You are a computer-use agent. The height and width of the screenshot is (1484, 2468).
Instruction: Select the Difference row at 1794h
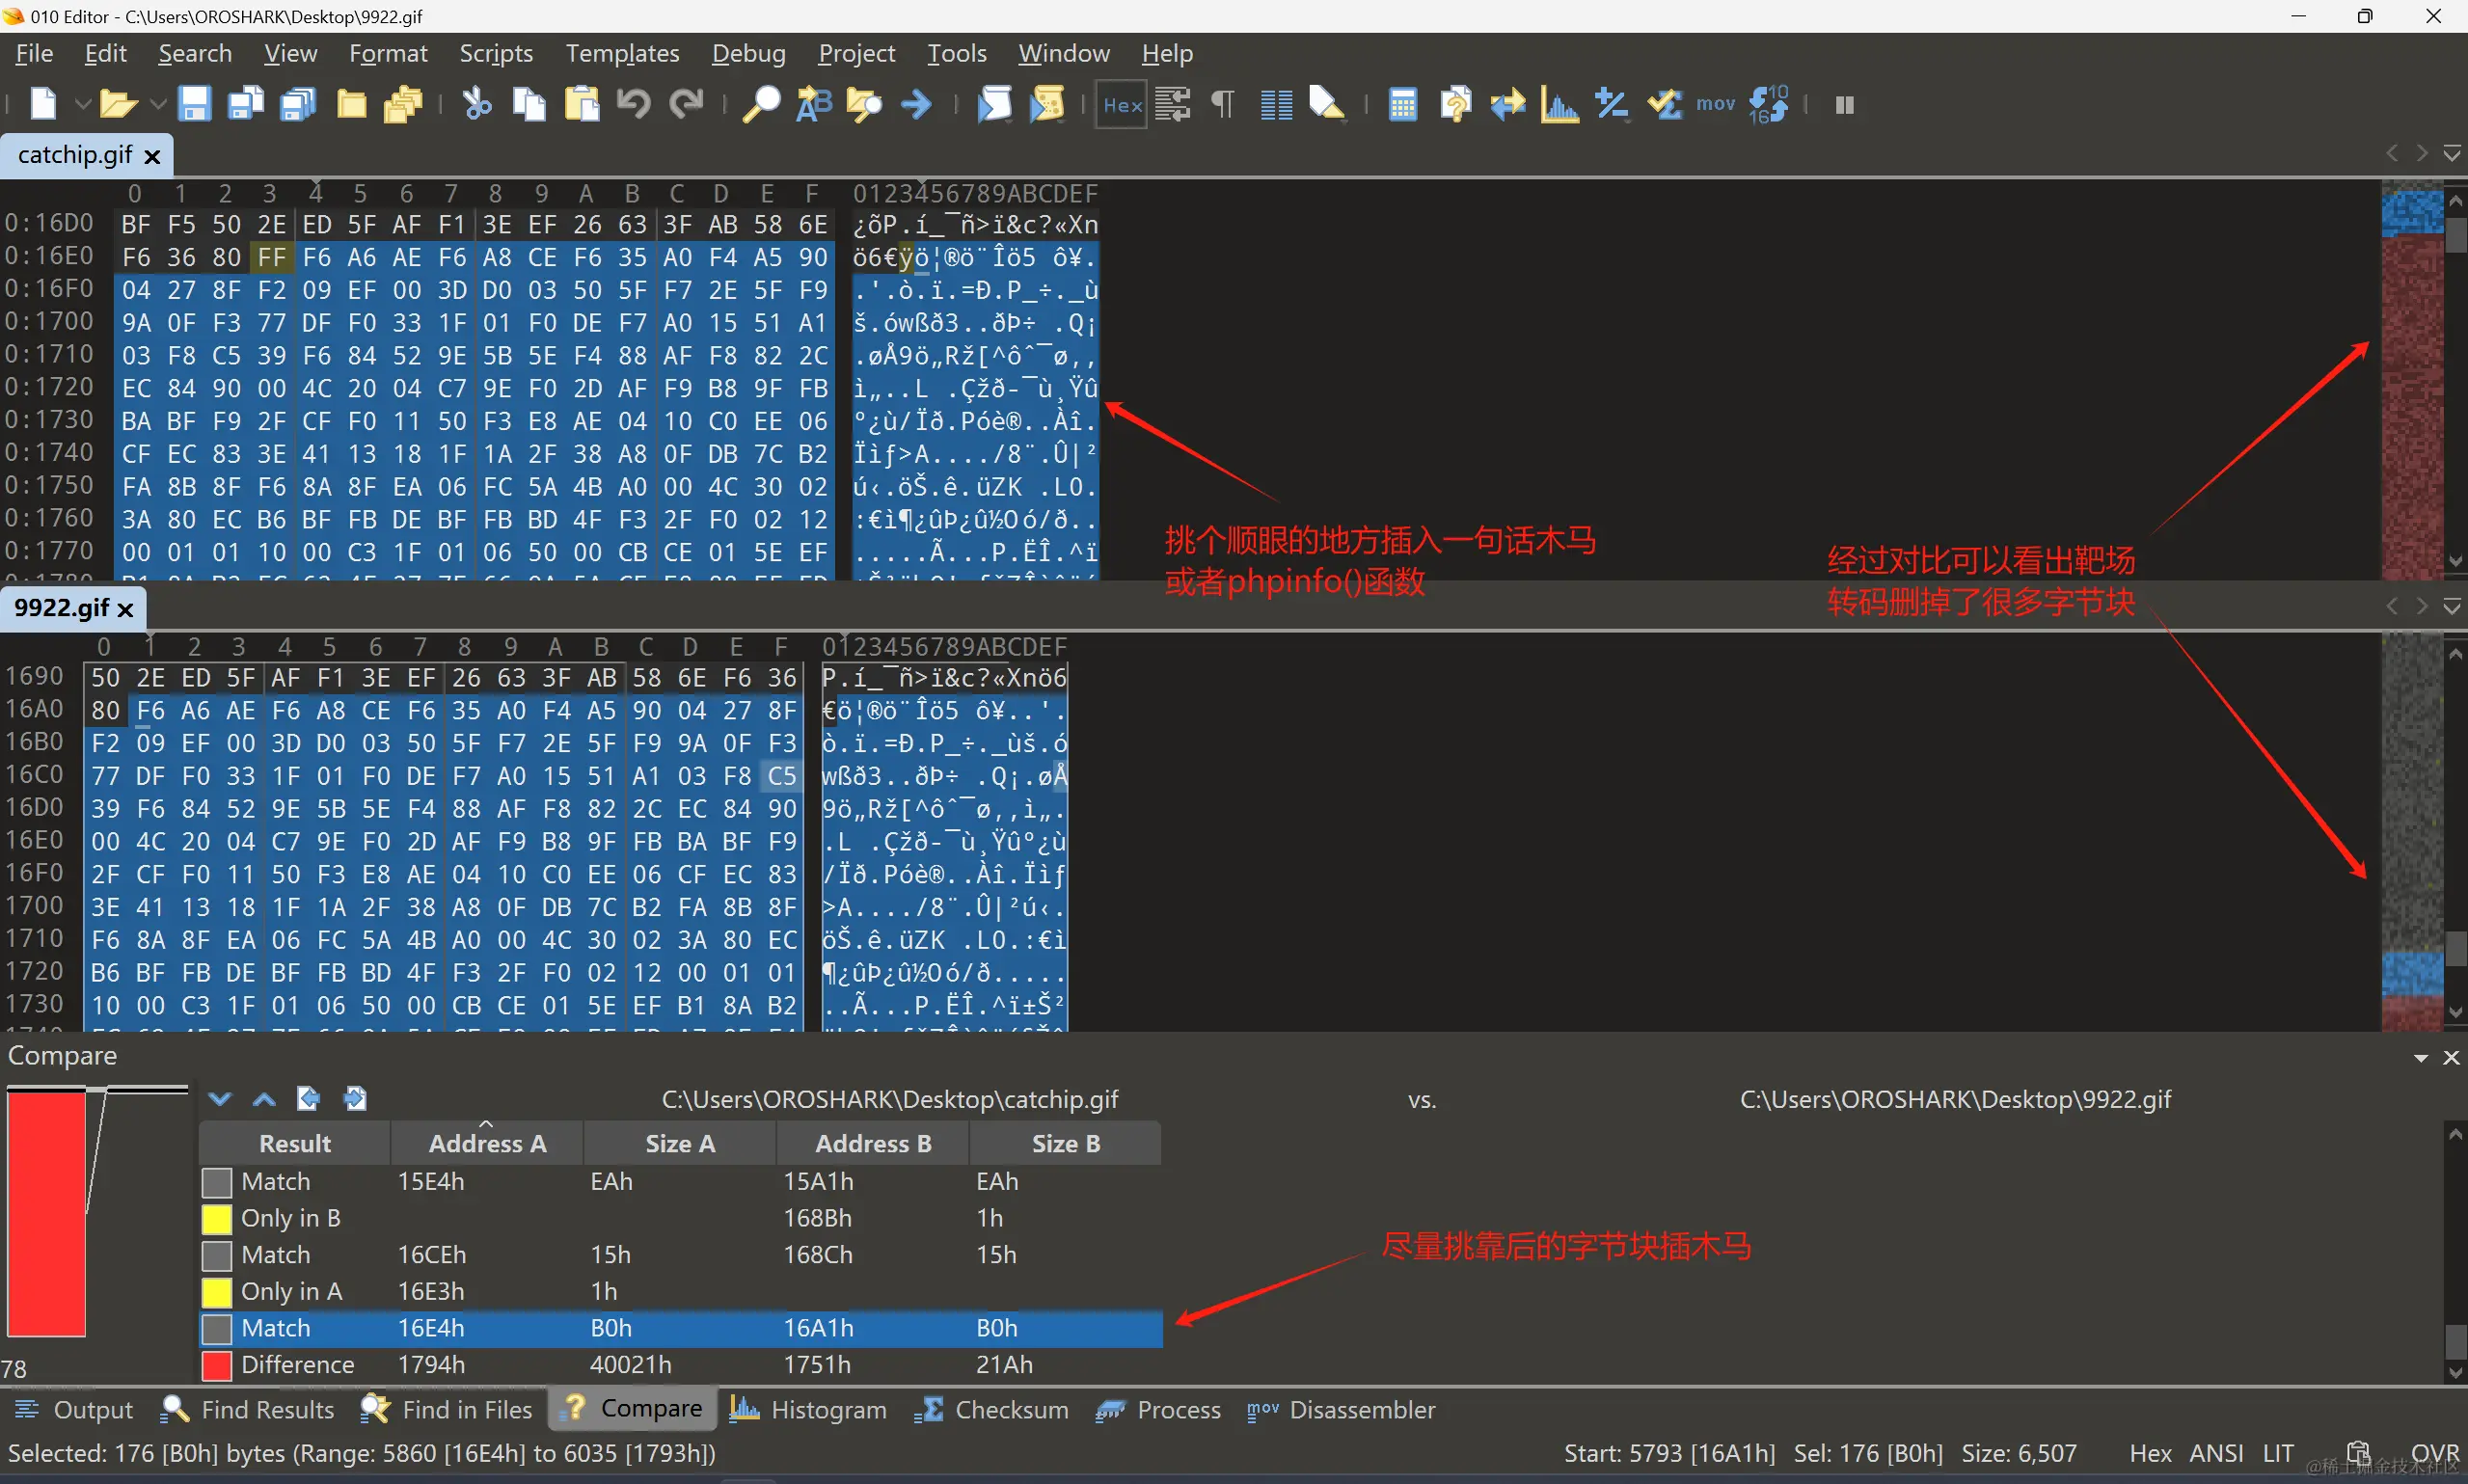(681, 1365)
